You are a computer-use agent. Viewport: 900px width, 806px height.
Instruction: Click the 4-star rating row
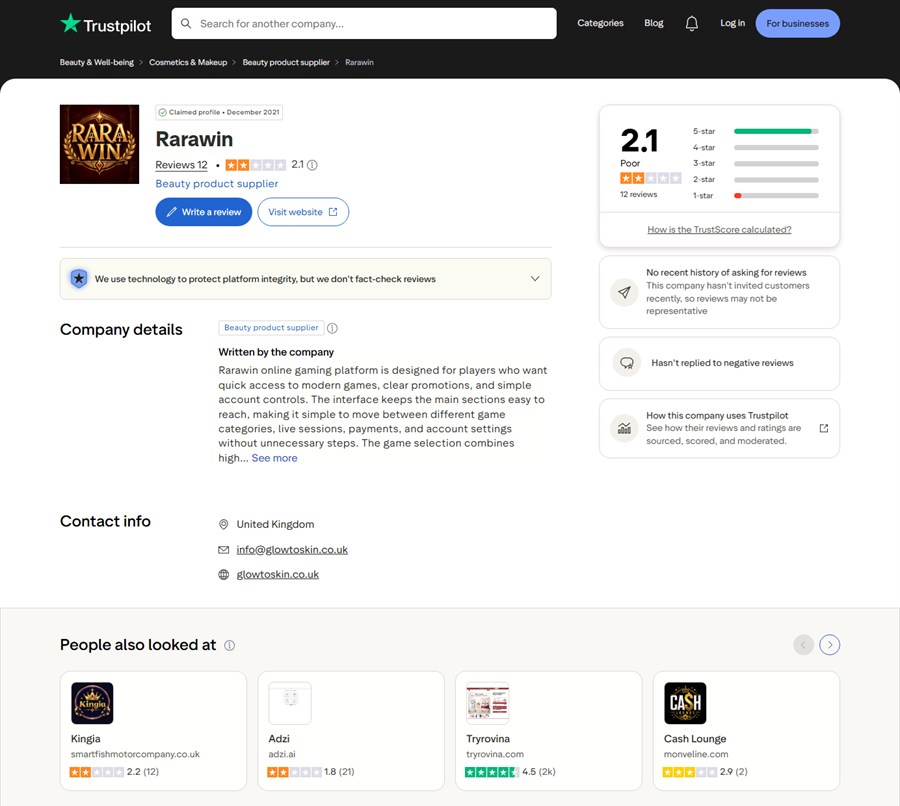click(x=755, y=148)
